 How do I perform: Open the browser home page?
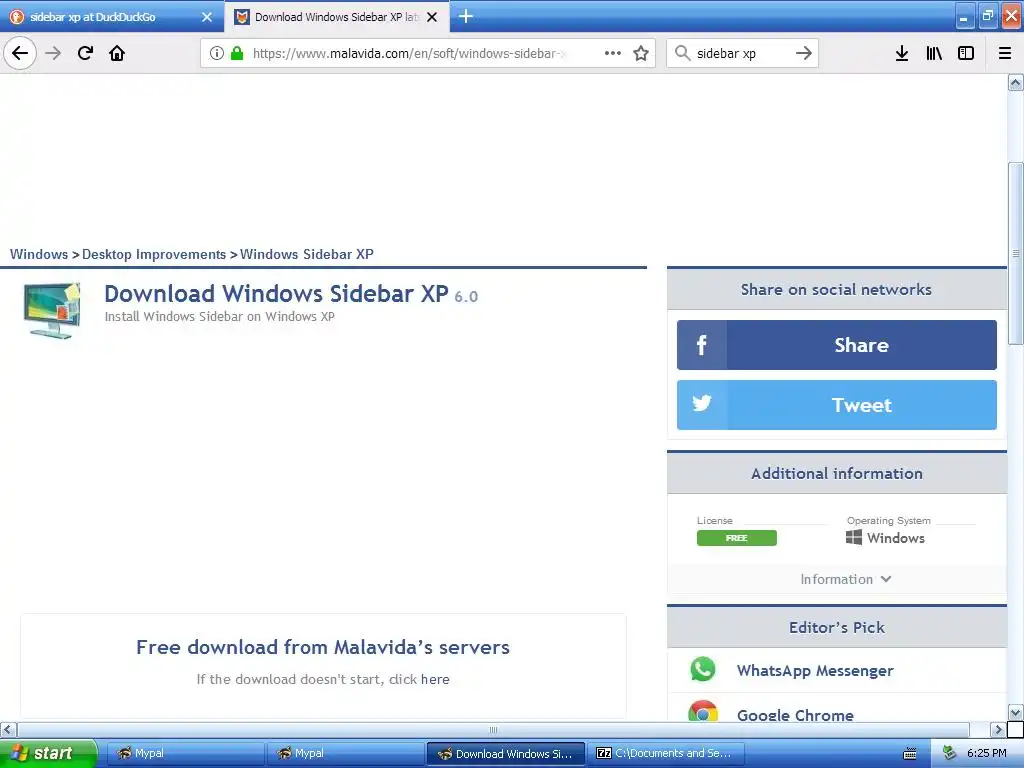pos(117,53)
